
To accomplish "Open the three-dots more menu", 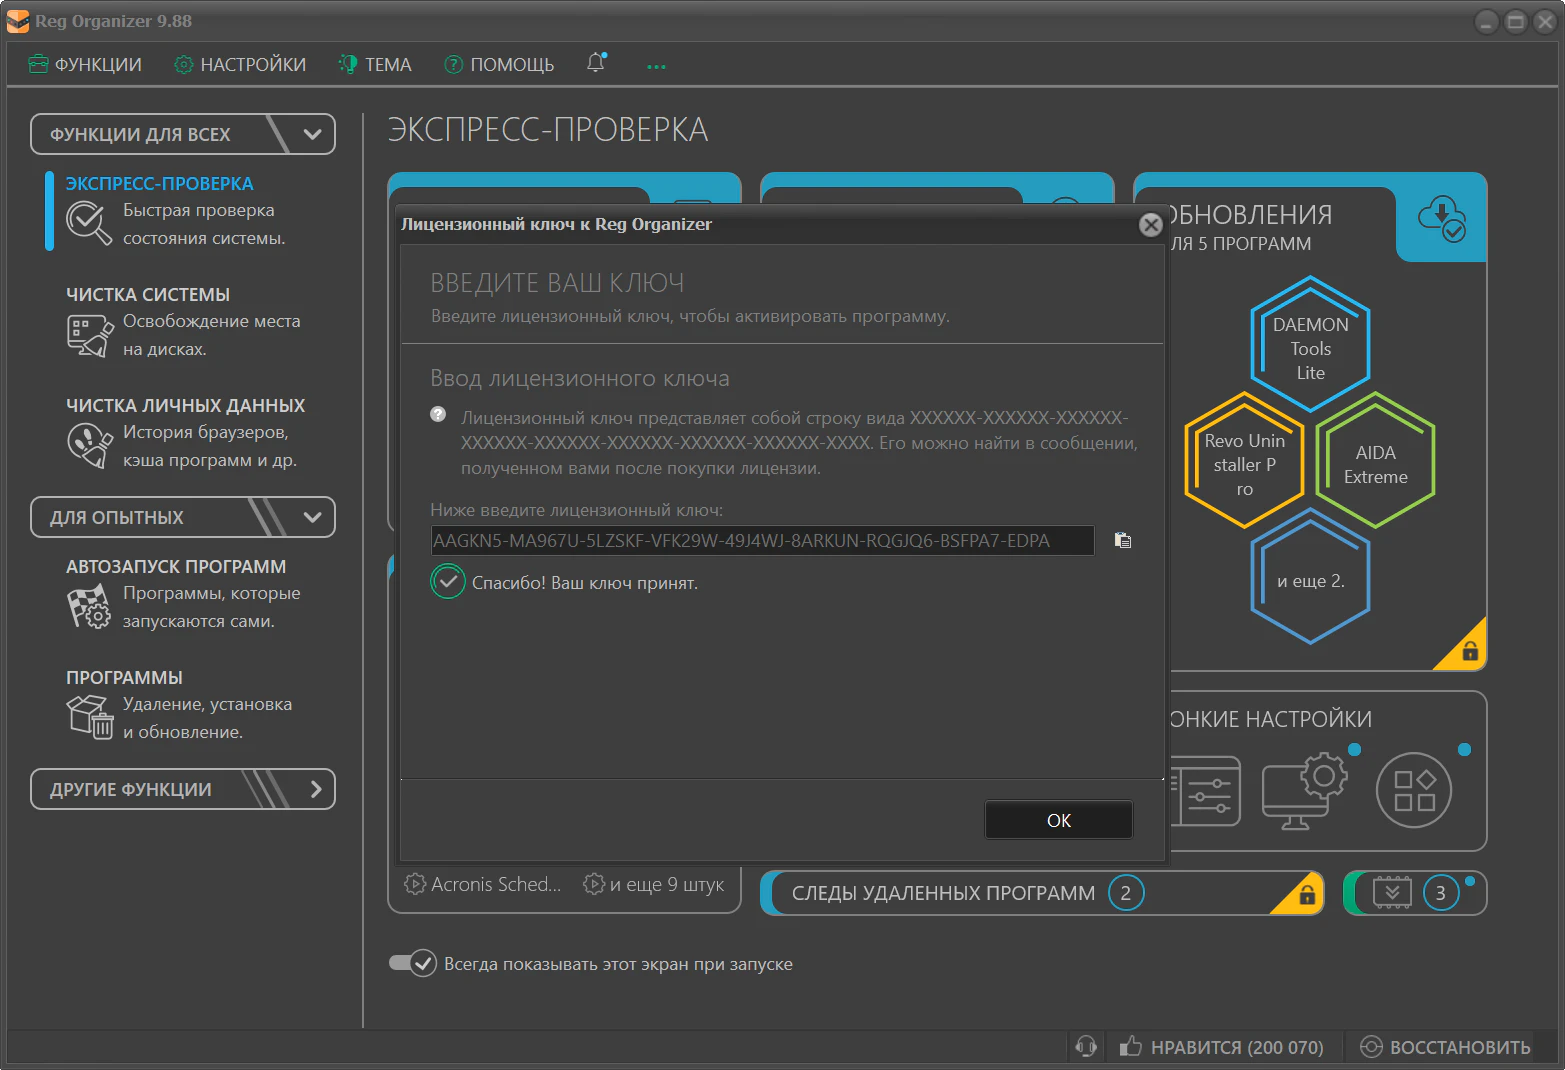I will point(656,66).
